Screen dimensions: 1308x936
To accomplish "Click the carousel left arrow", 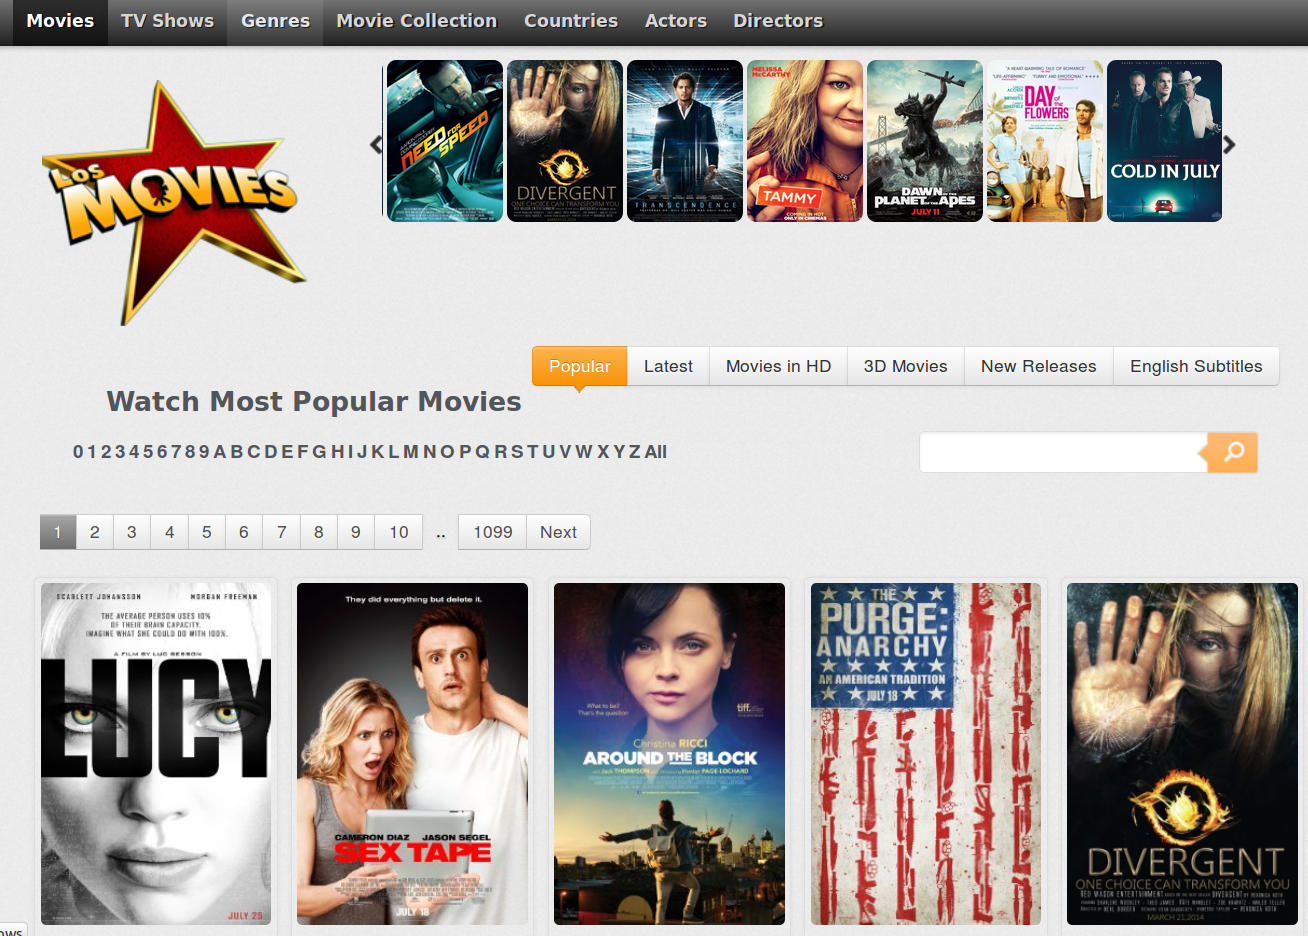I will (x=376, y=144).
